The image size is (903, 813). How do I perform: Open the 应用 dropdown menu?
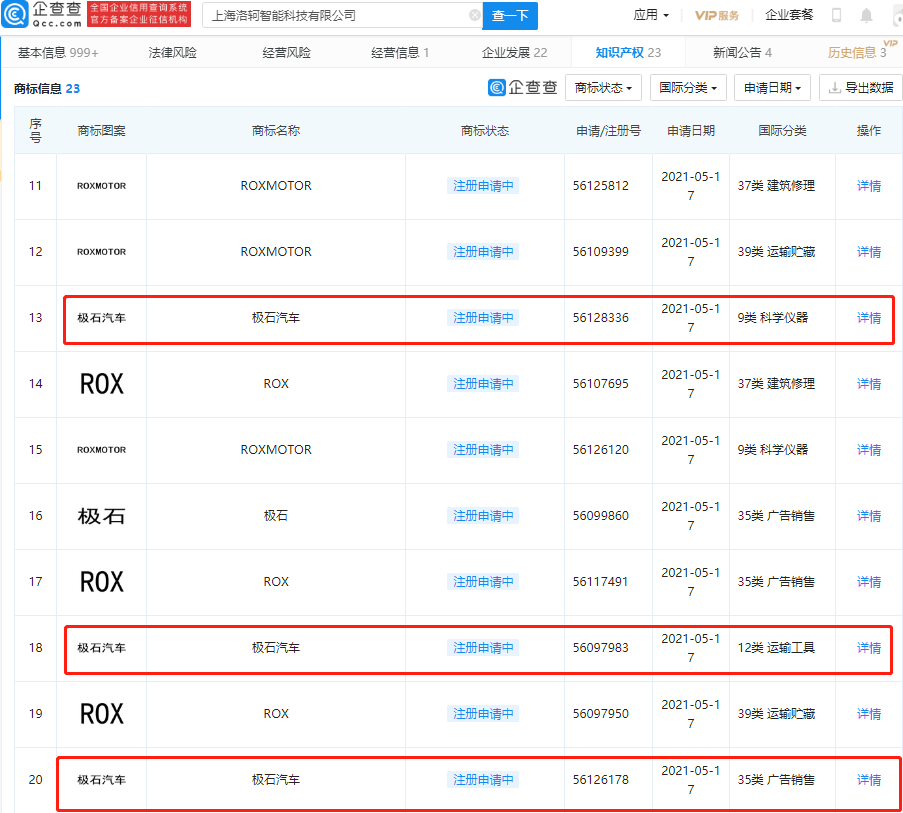click(651, 15)
